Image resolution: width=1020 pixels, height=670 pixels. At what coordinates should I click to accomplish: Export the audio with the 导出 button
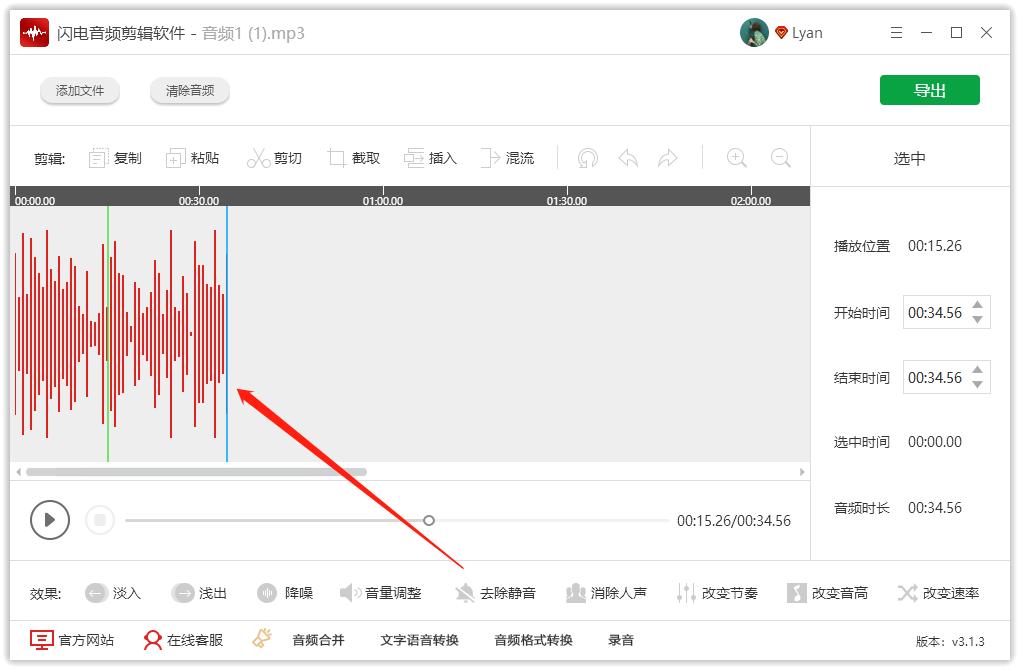coord(929,89)
